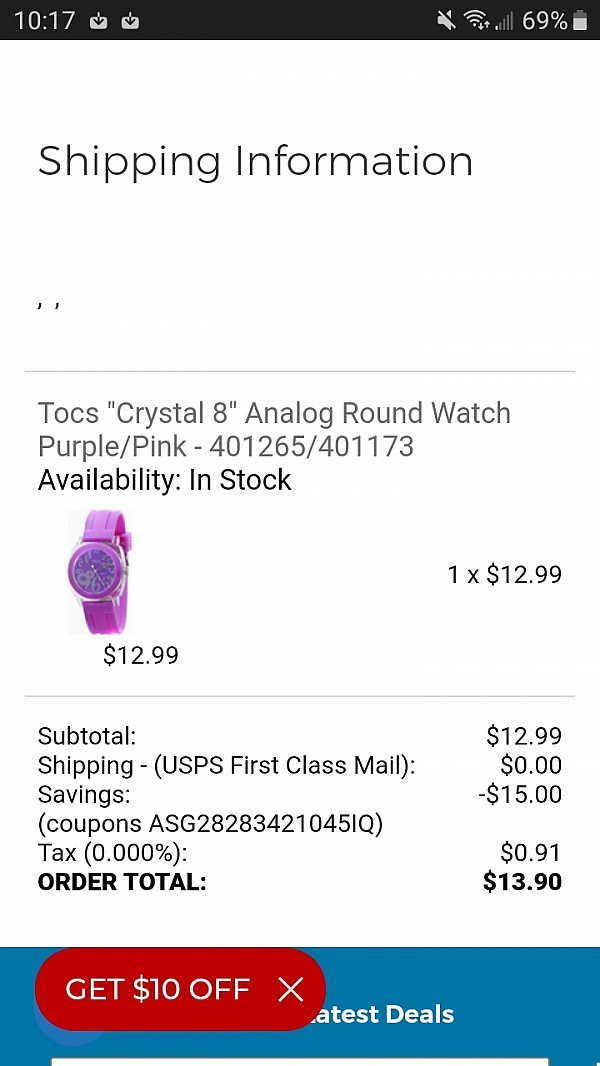Tap the coupon code ASG28283421045IQ text
Image resolution: width=600 pixels, height=1066 pixels.
pyautogui.click(x=210, y=823)
